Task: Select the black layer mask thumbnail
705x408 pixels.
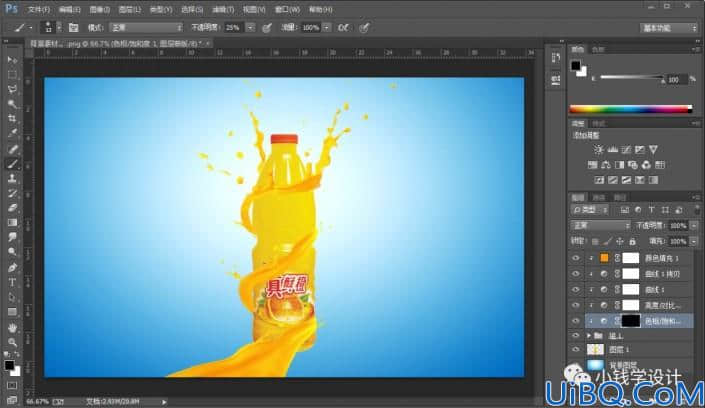Action: pyautogui.click(x=630, y=321)
